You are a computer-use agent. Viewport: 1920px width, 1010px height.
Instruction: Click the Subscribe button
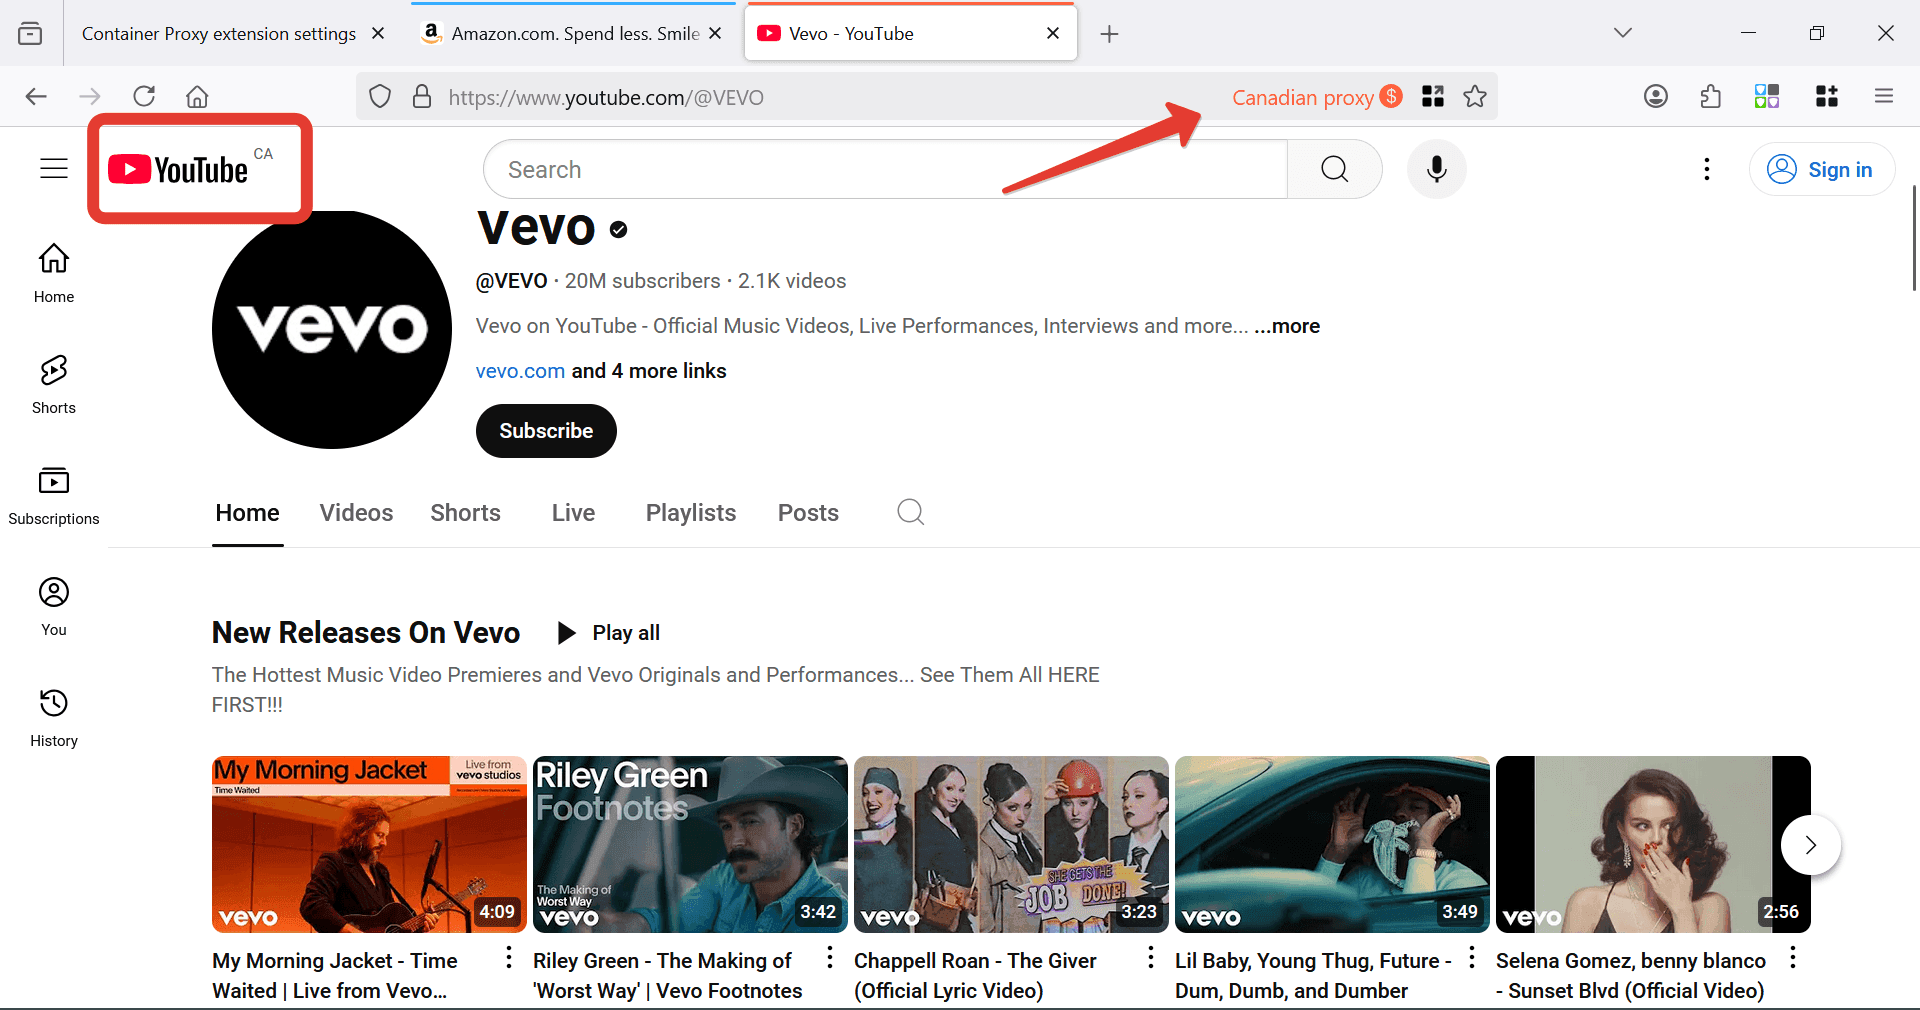[x=546, y=431]
